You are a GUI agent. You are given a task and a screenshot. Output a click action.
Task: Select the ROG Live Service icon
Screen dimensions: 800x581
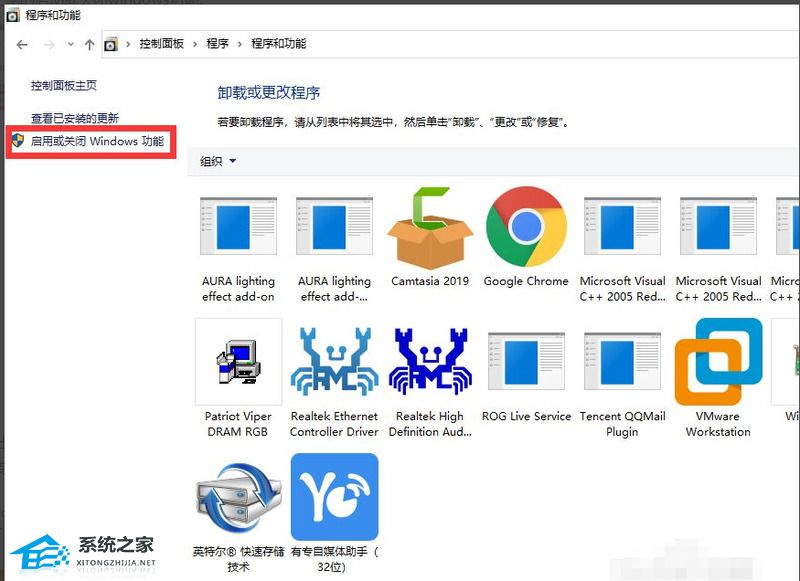526,361
